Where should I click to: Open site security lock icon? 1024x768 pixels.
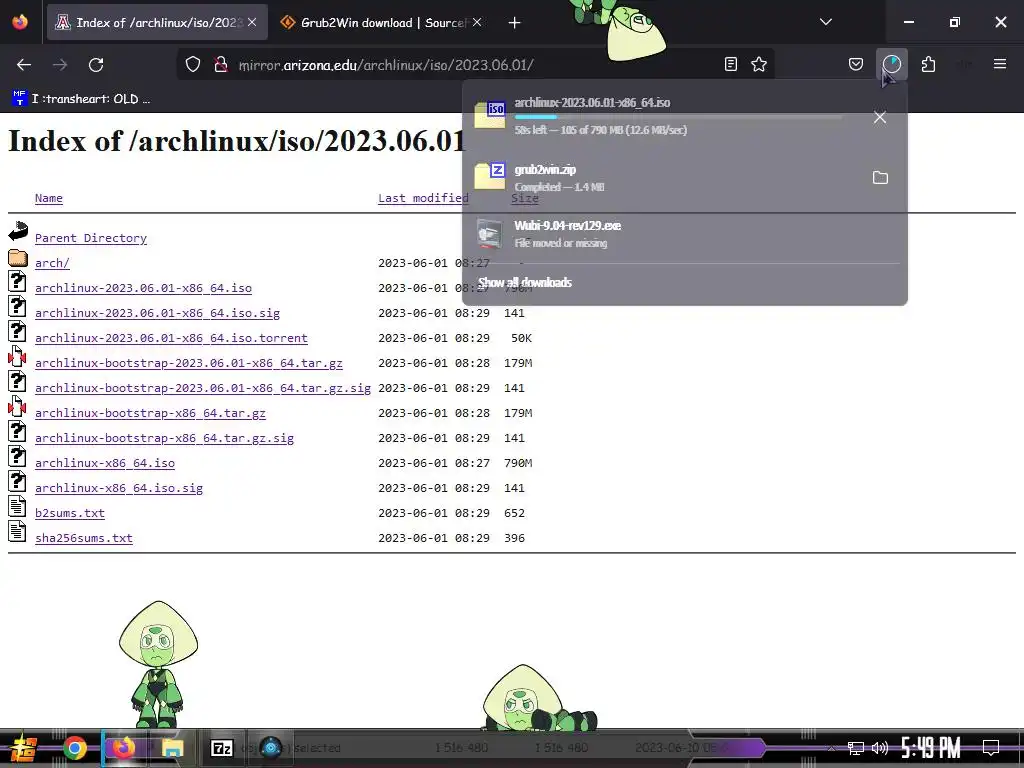point(221,65)
